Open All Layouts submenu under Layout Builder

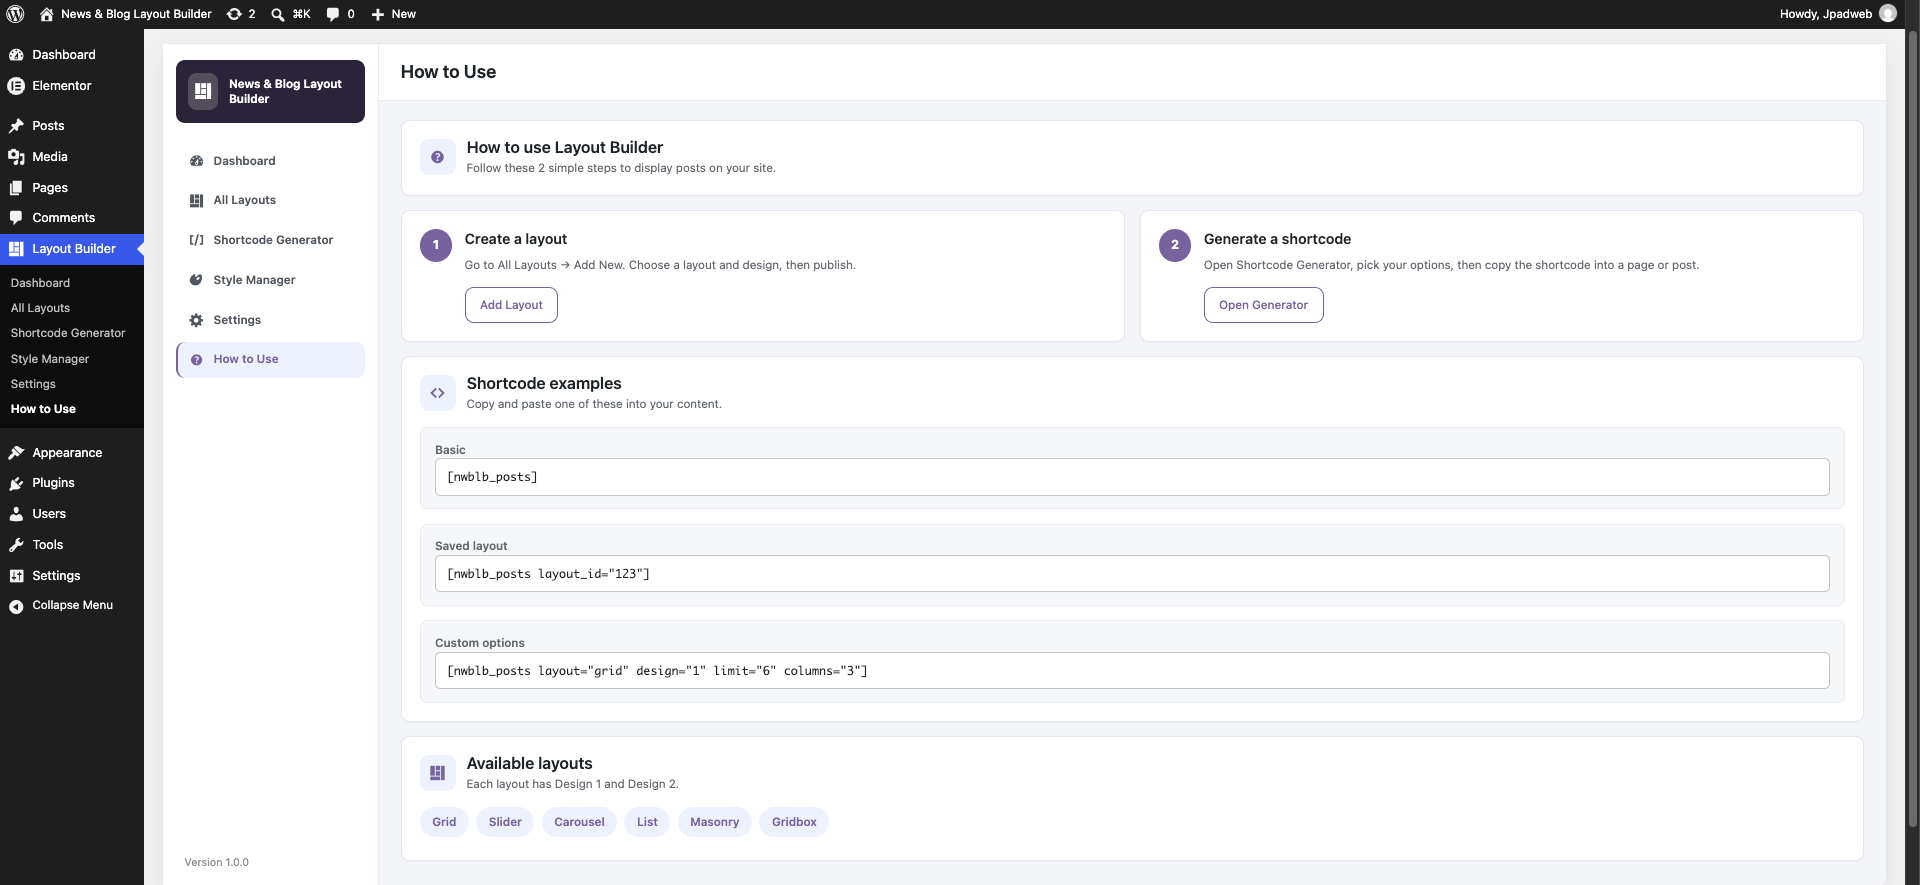pyautogui.click(x=40, y=308)
